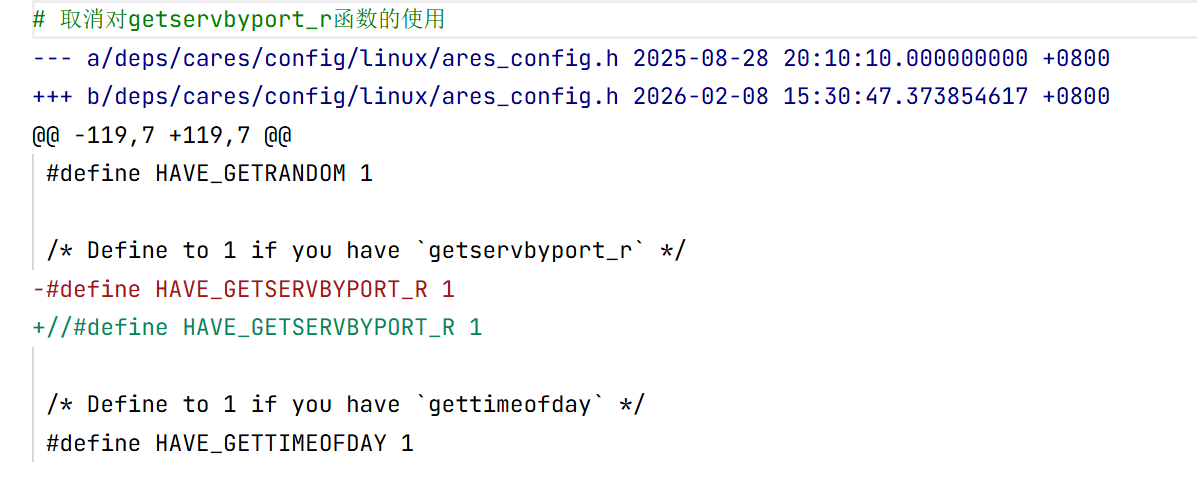This screenshot has height=495, width=1197.
Task: Click the 2025-08-28 date in the old file header
Action: tap(701, 58)
